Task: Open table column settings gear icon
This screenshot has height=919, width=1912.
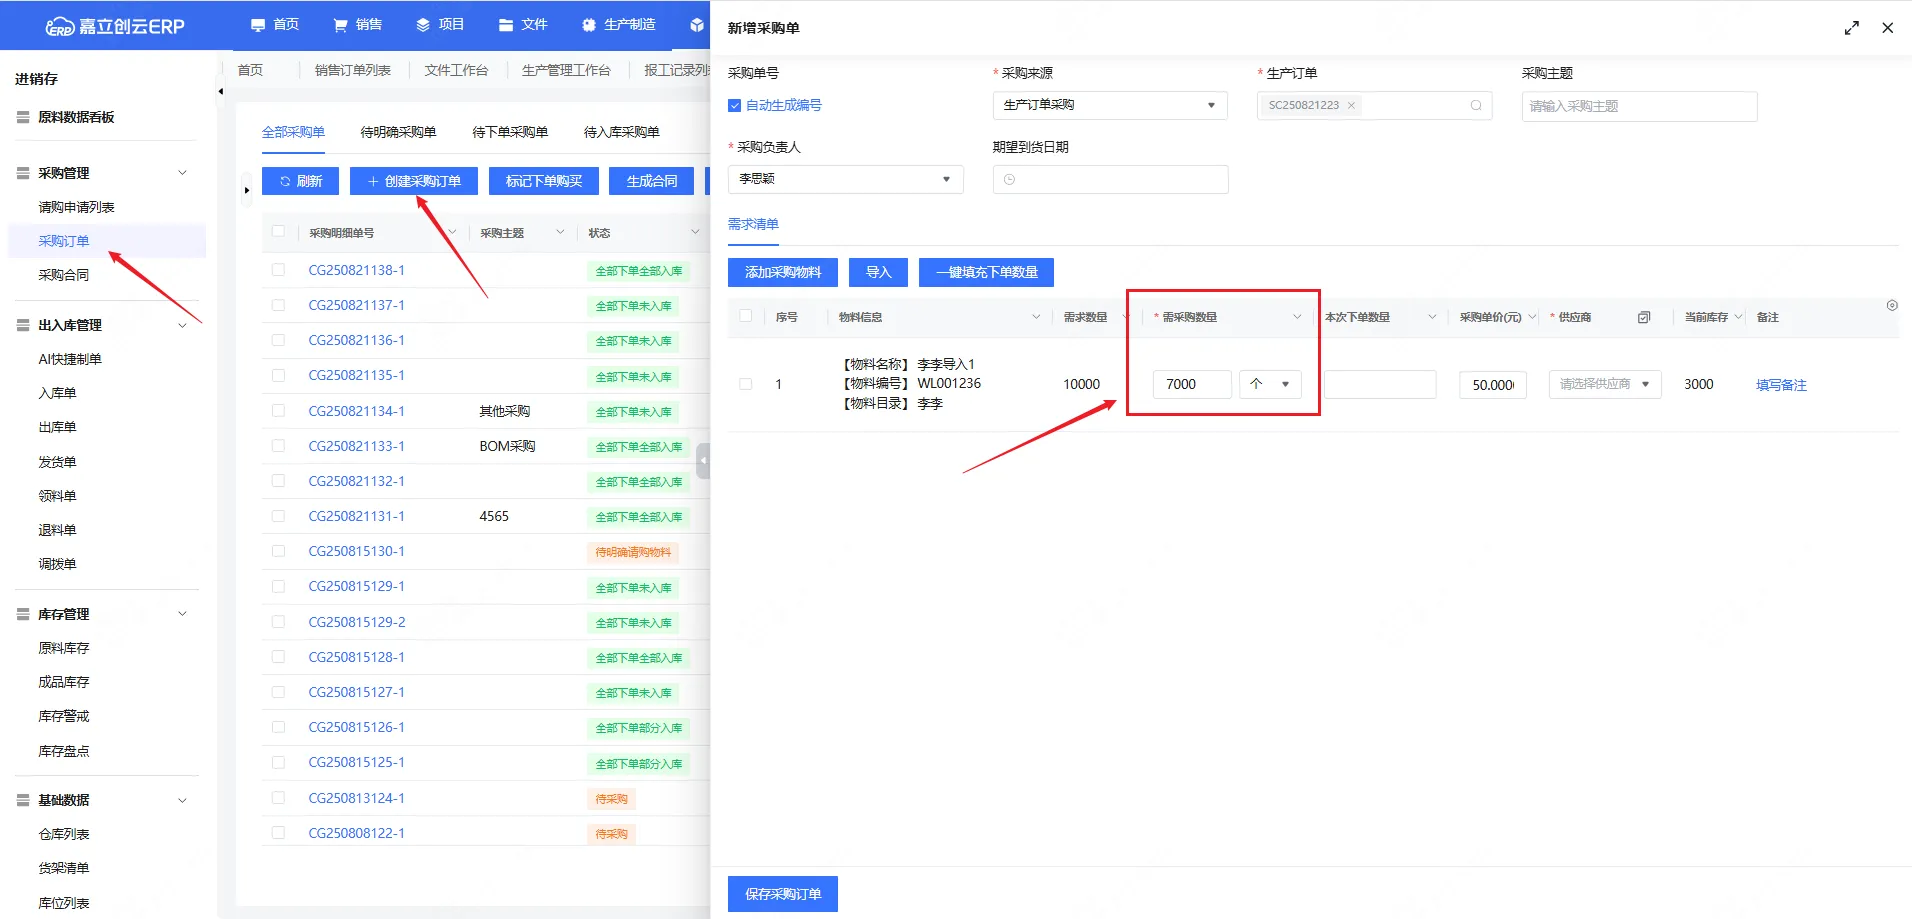Action: click(1891, 306)
